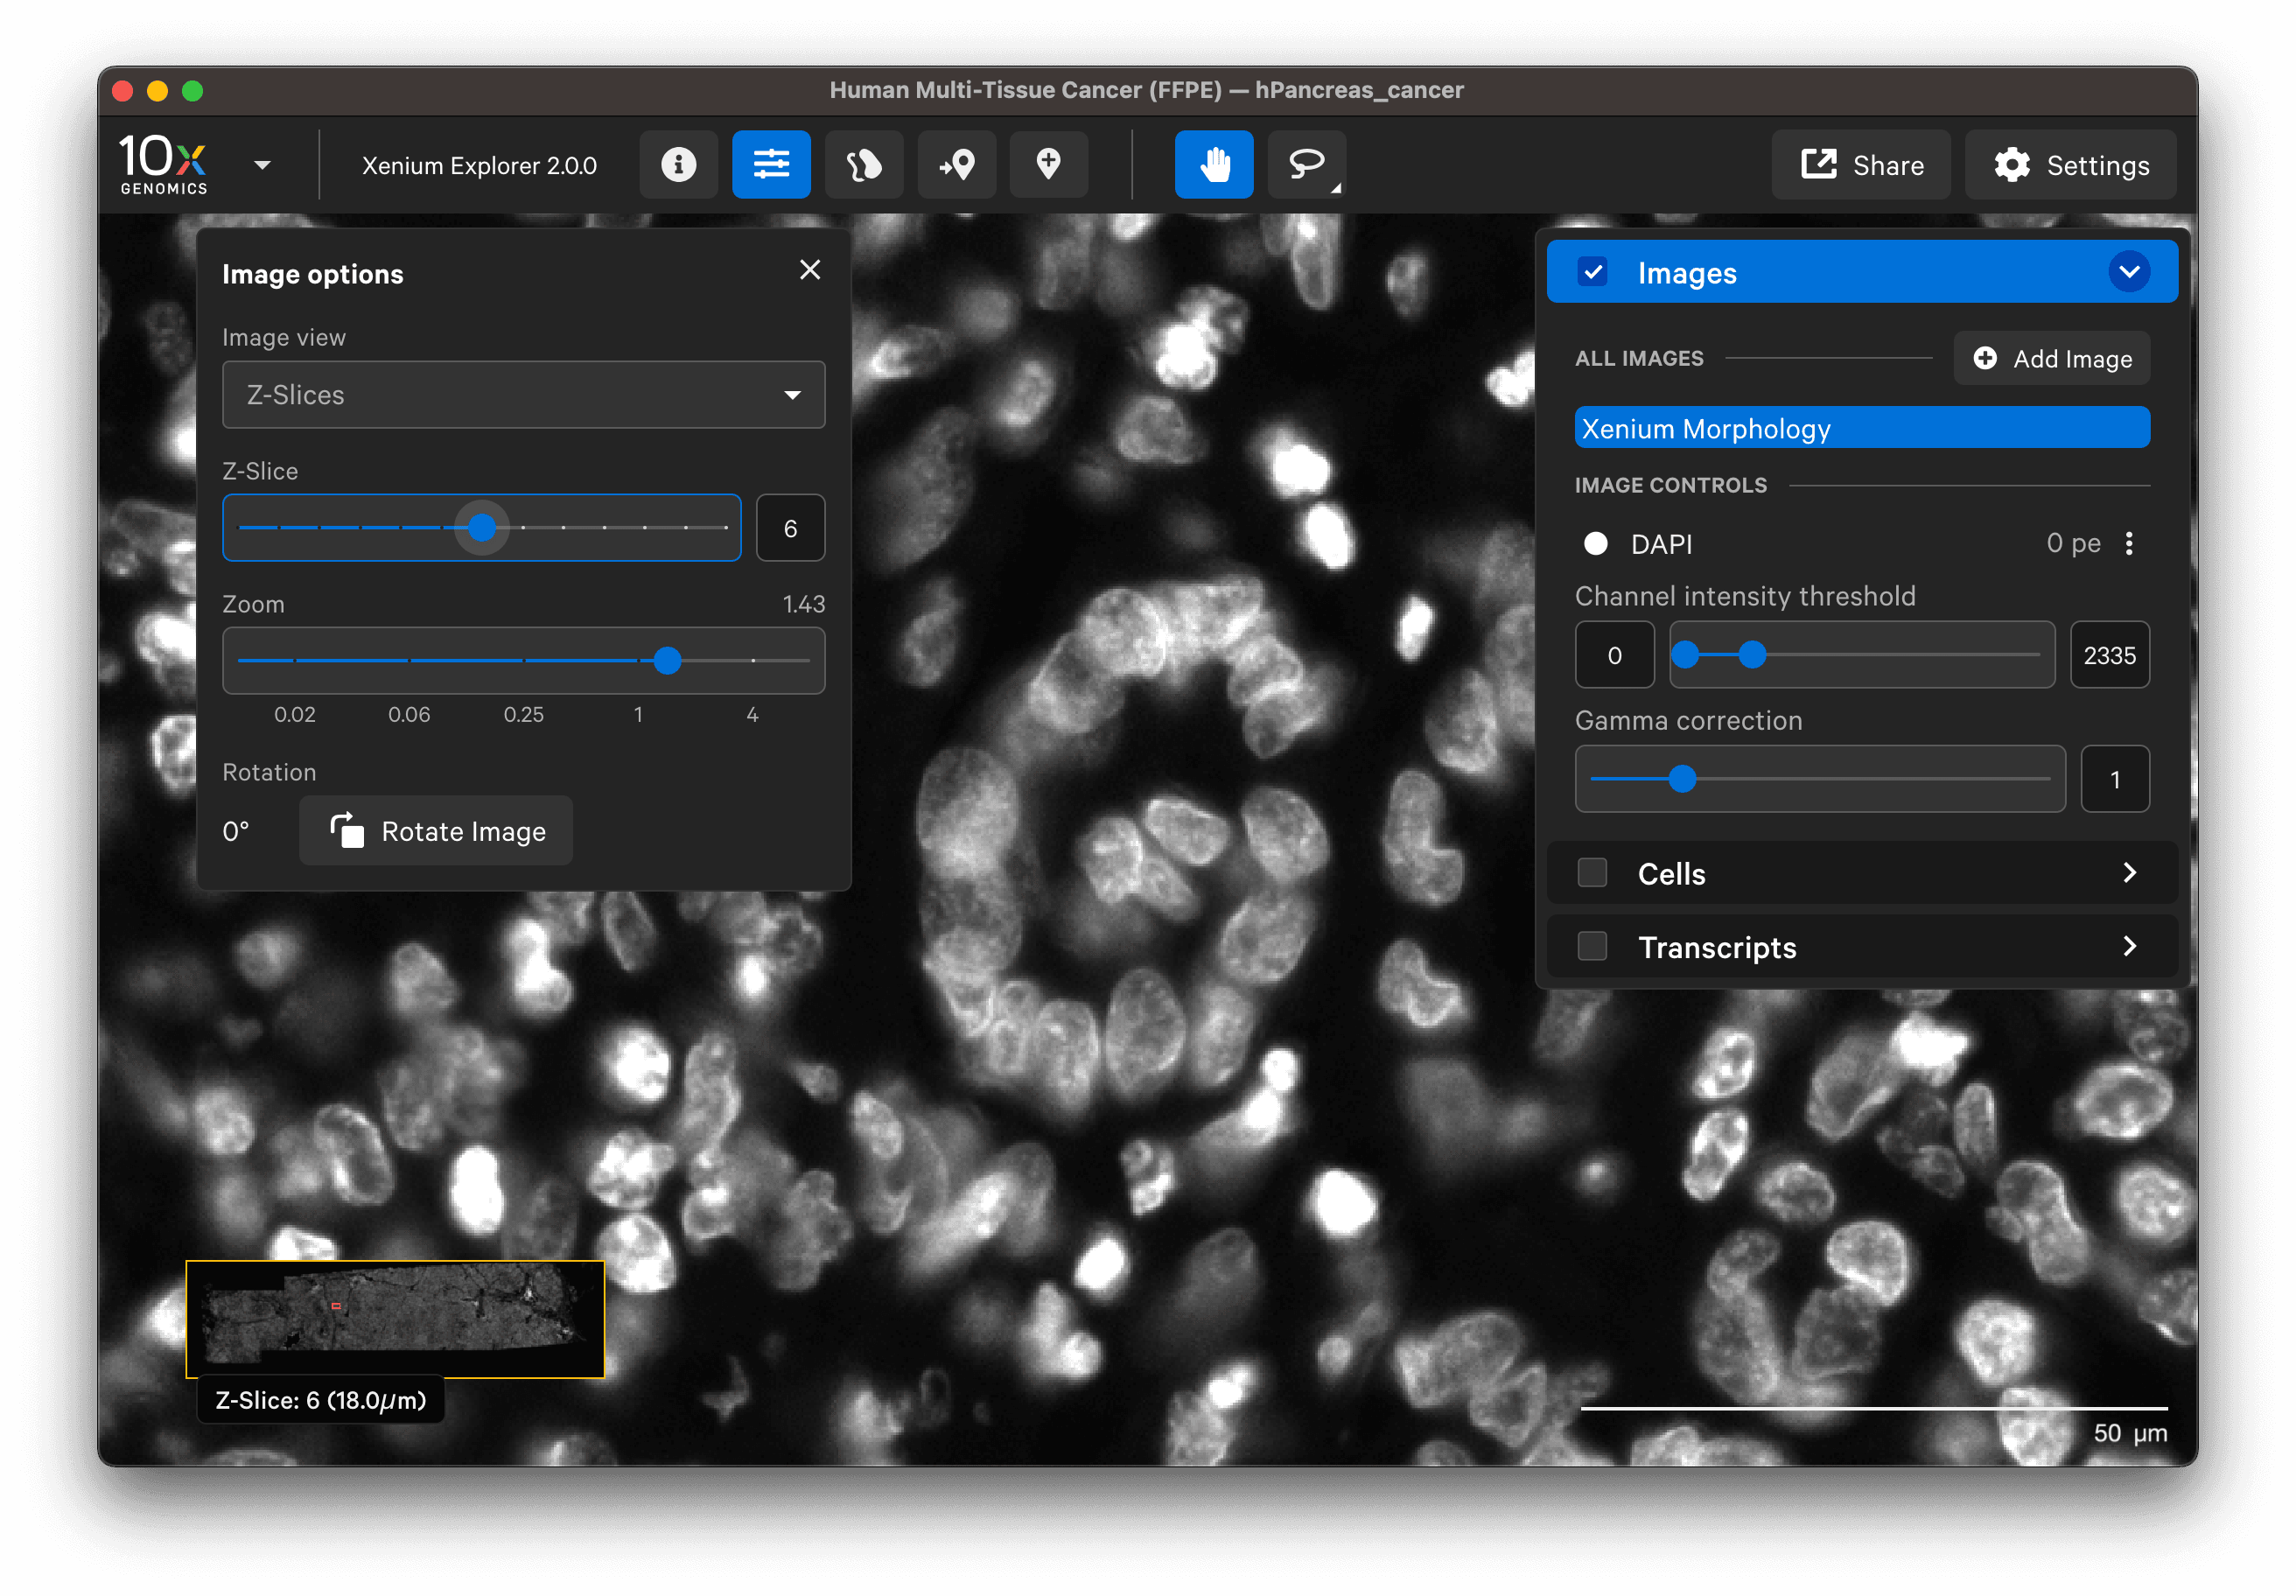Toggle the DAPI channel white circle
This screenshot has height=1596, width=2296.
1596,543
